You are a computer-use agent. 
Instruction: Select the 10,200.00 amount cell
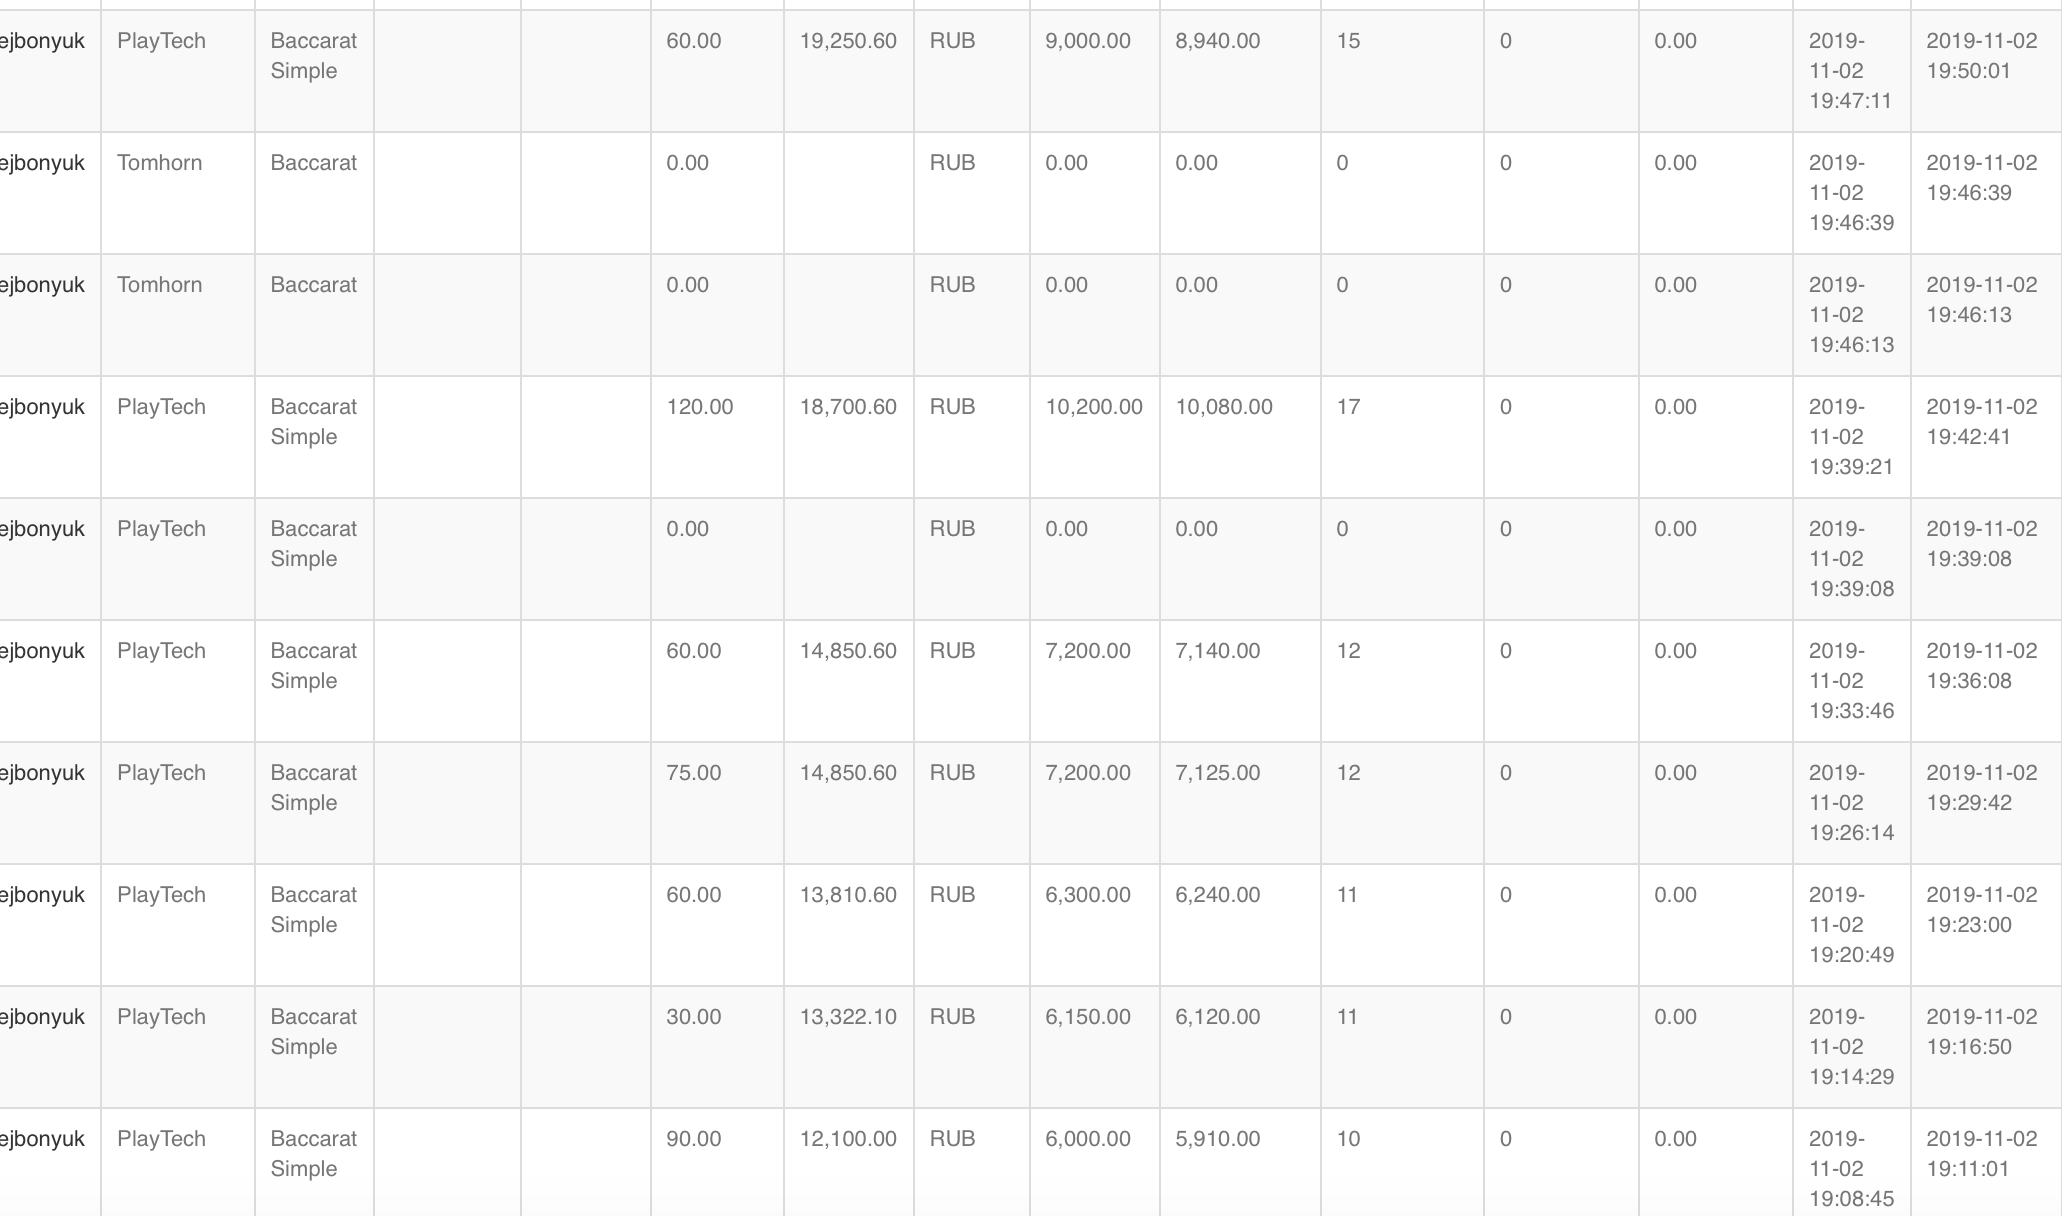point(1093,407)
